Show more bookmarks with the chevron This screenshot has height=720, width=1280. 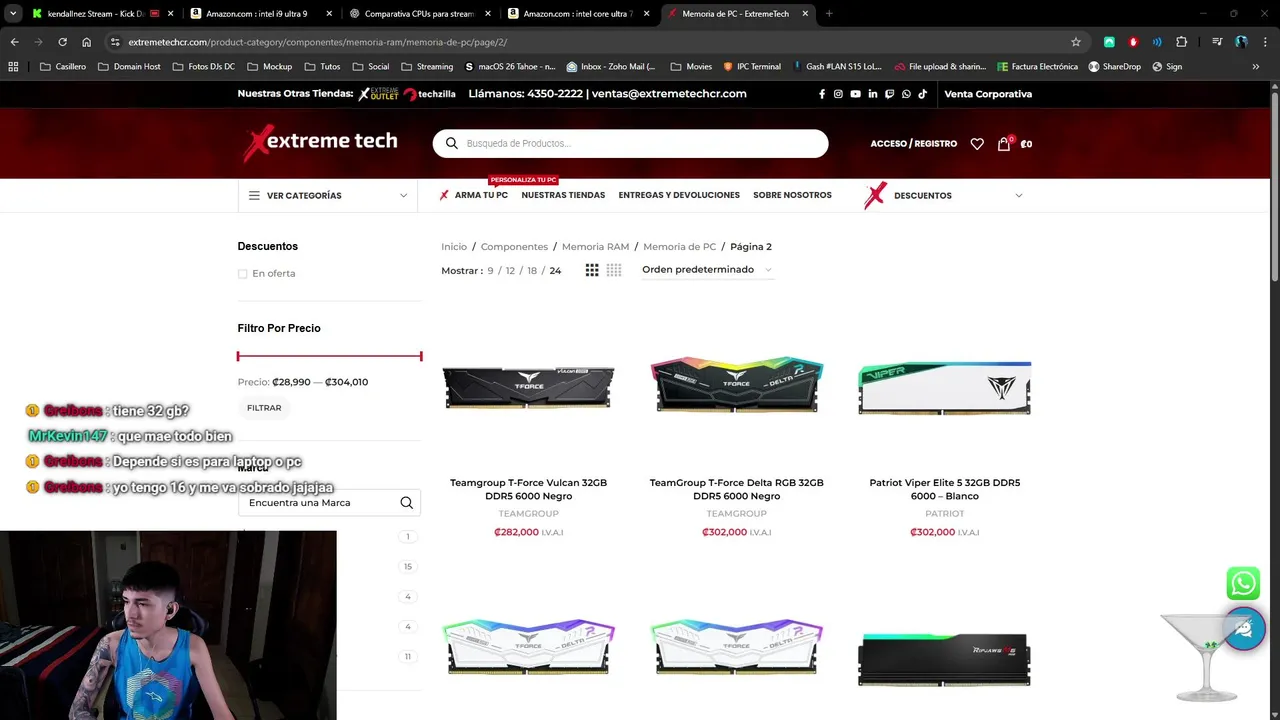coord(1255,67)
